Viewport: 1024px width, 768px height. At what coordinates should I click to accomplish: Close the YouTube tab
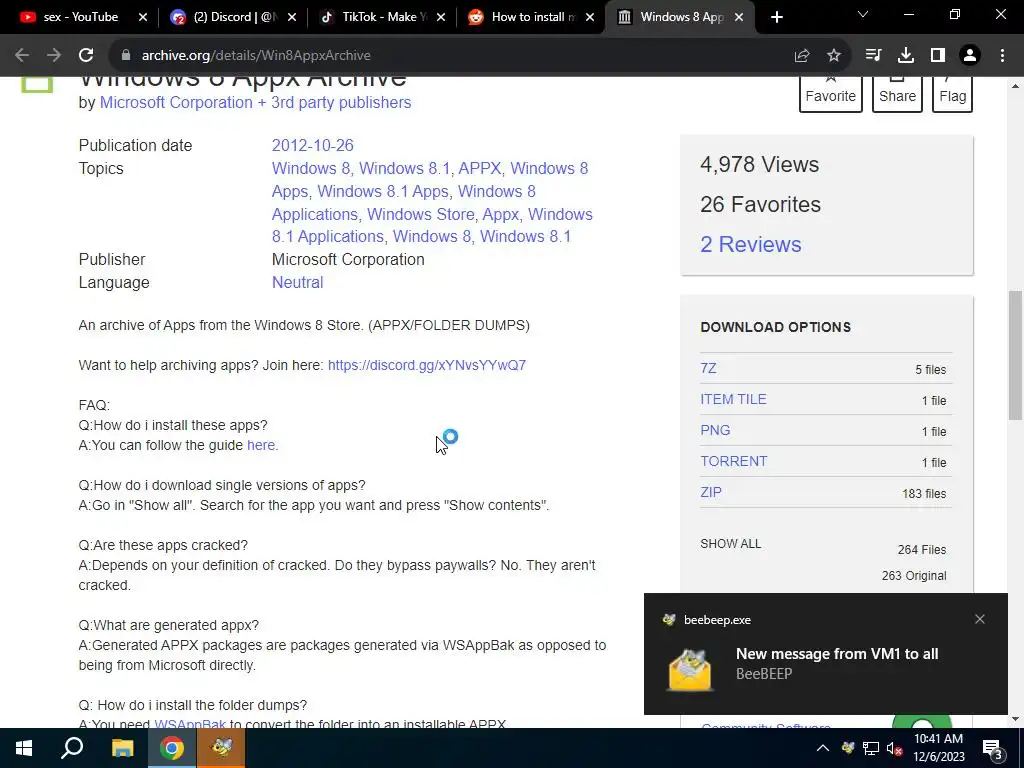coord(143,18)
